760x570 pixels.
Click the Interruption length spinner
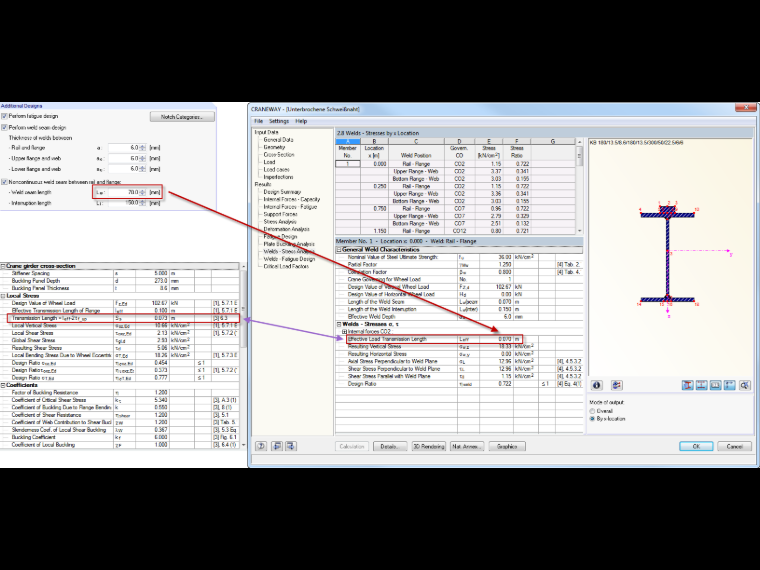point(142,203)
